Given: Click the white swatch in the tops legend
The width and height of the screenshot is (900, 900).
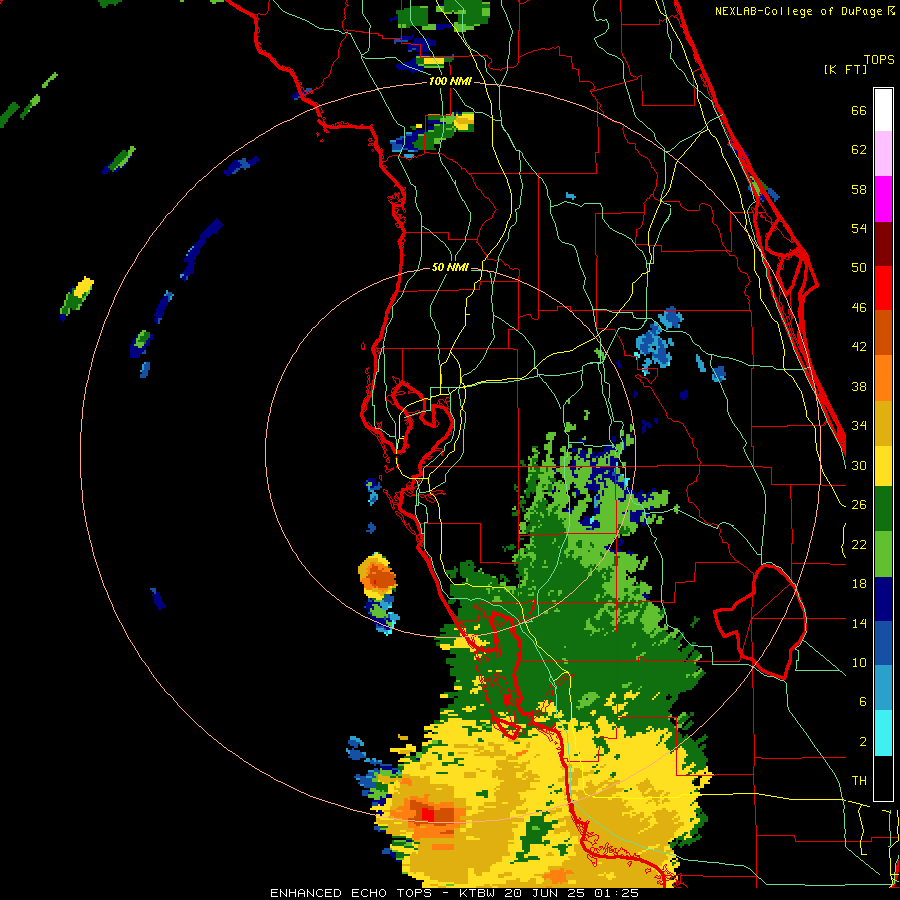Looking at the screenshot, I should (x=883, y=110).
